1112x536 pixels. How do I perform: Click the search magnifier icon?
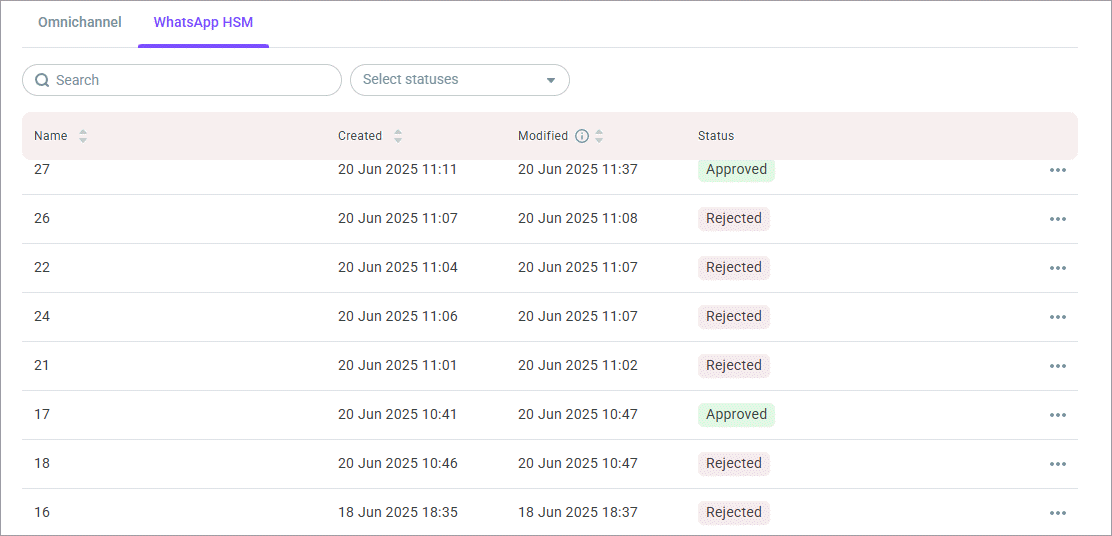42,80
